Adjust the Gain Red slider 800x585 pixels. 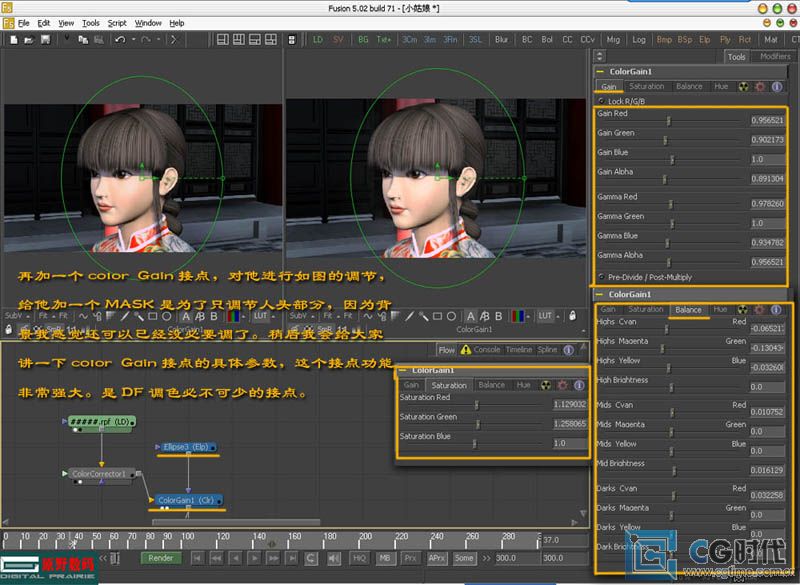coord(669,121)
